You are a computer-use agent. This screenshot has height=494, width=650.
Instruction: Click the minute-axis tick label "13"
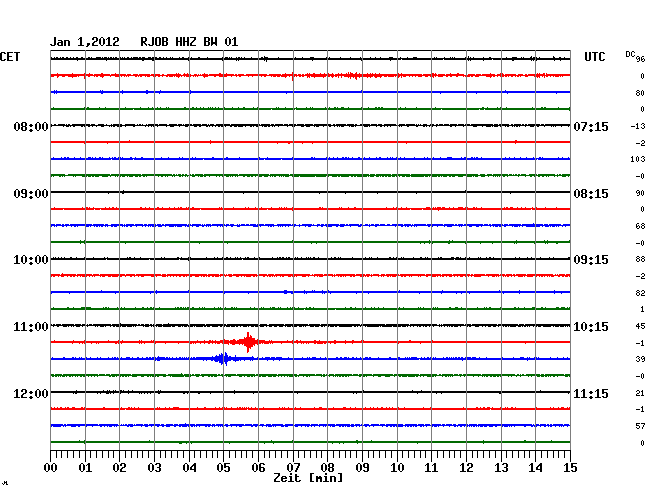pyautogui.click(x=501, y=467)
